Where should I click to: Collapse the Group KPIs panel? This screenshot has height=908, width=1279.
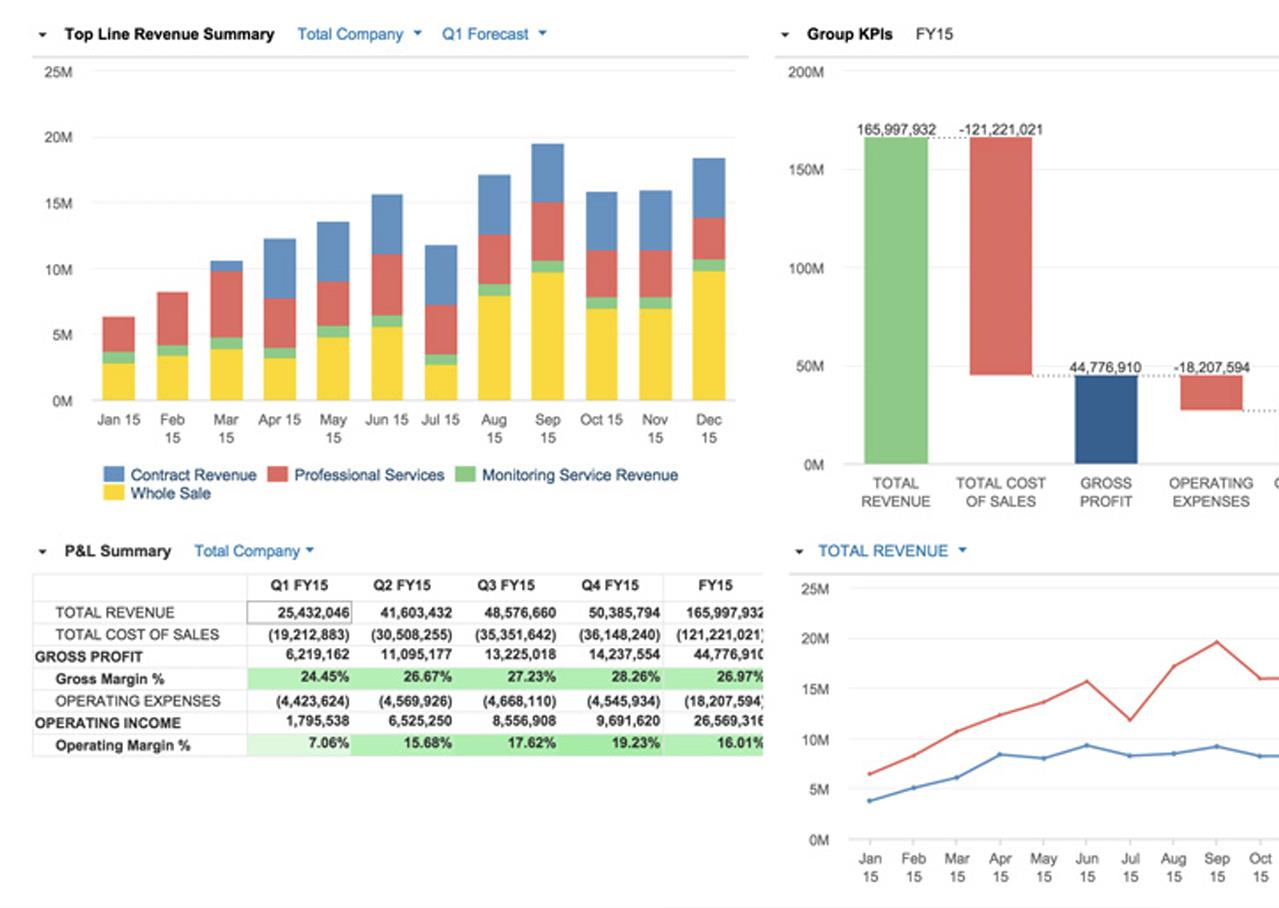786,32
